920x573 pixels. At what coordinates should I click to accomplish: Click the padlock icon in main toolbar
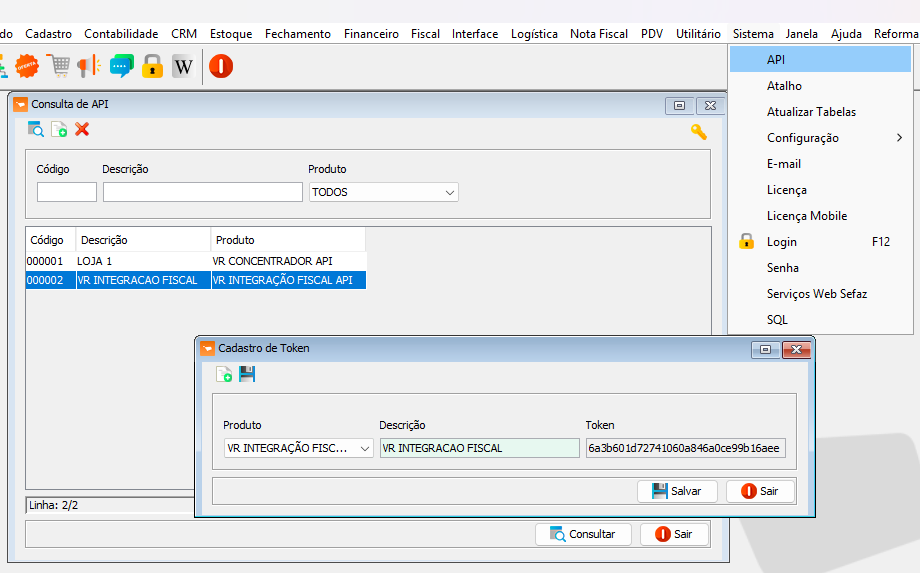(152, 66)
